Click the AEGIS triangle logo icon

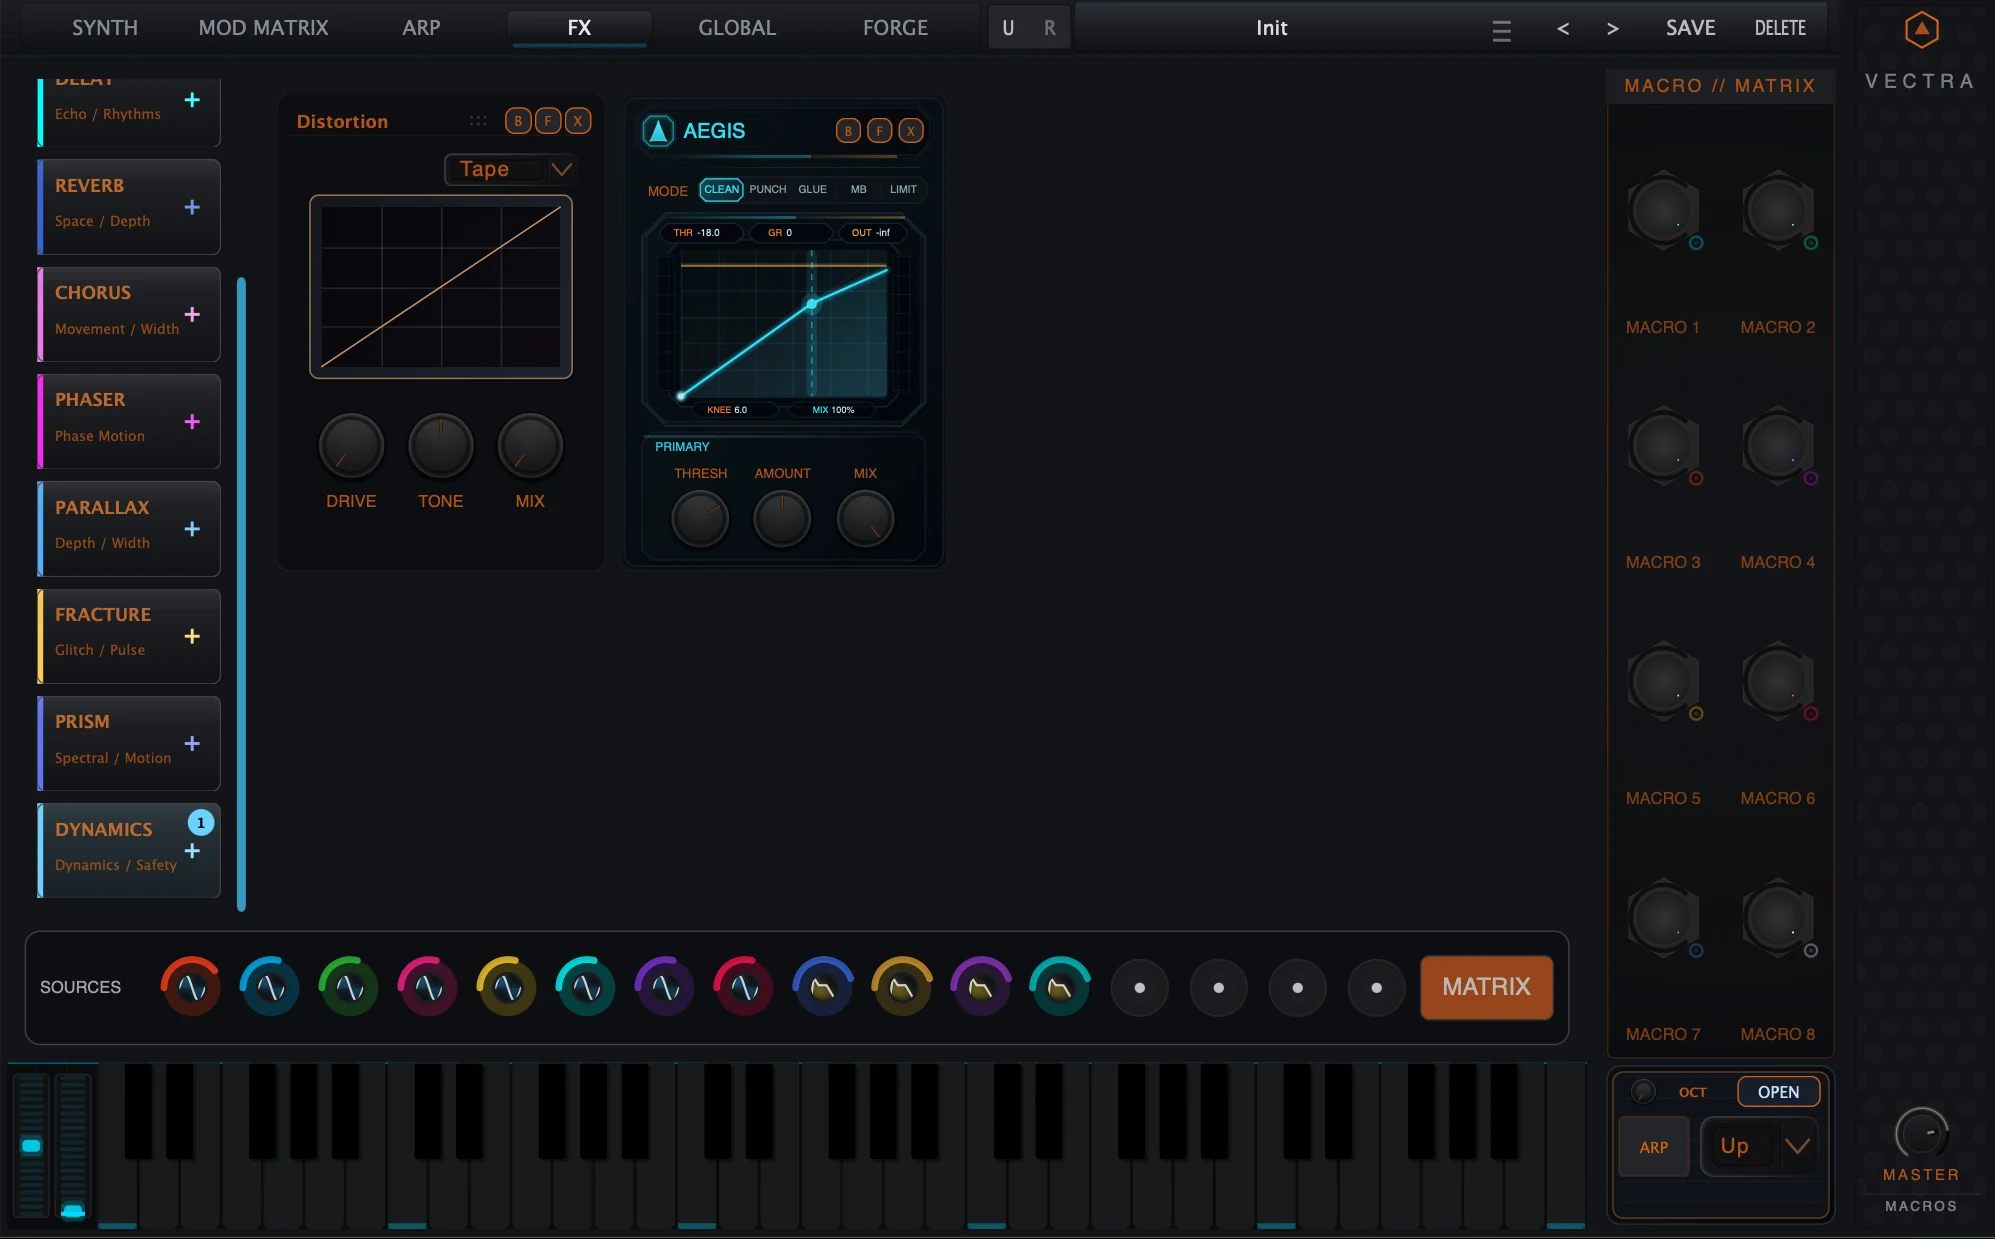[658, 131]
